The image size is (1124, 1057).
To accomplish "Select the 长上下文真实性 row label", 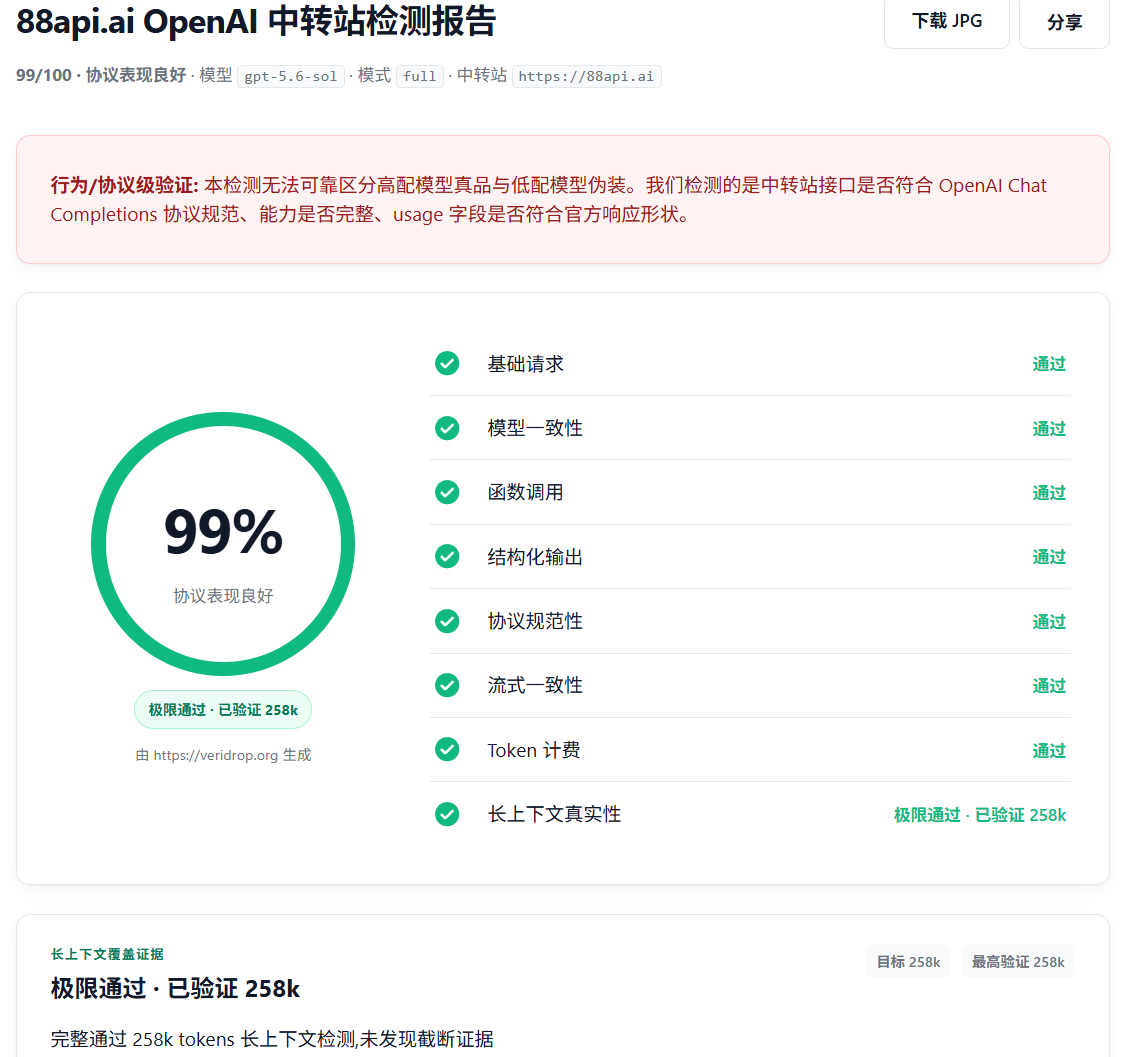I will [554, 814].
